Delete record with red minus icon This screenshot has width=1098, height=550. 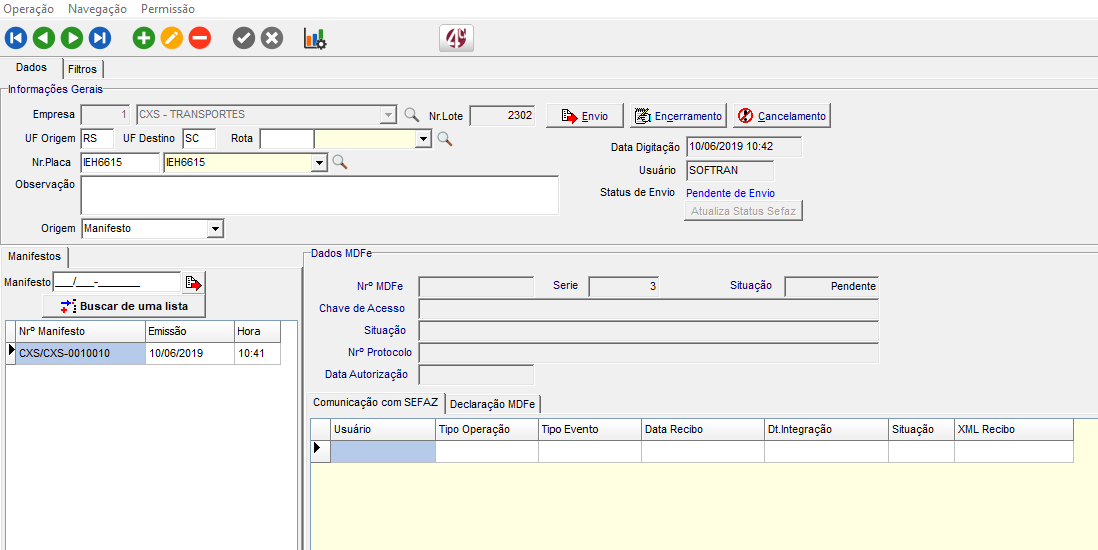pos(200,38)
